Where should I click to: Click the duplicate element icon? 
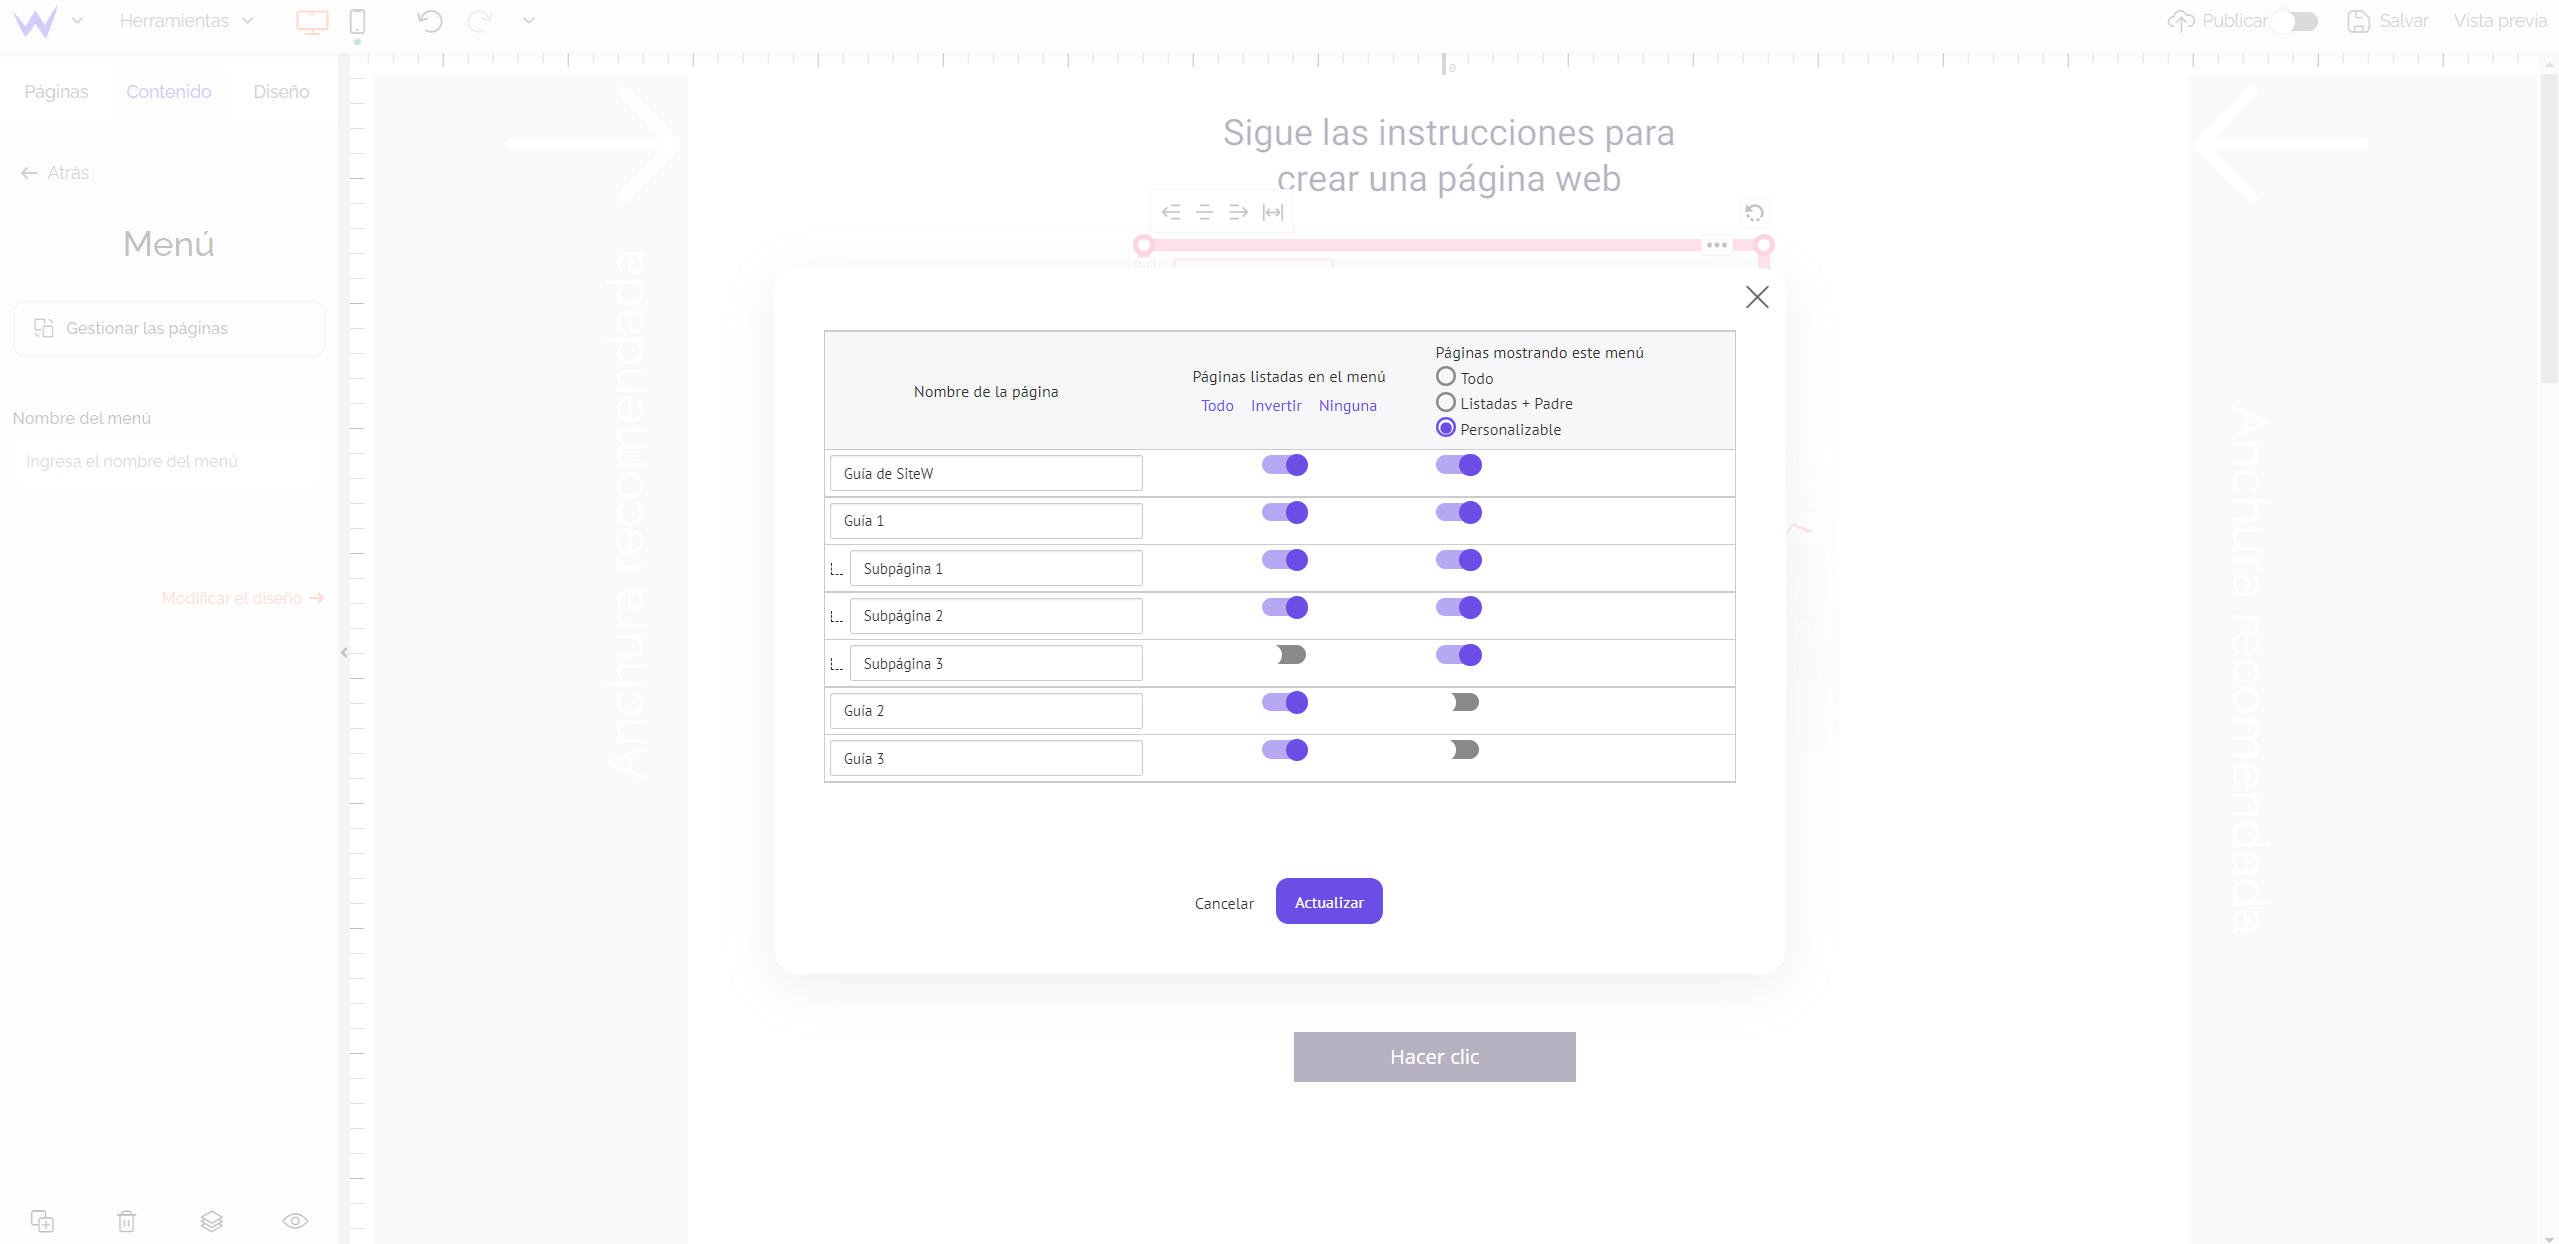point(42,1221)
